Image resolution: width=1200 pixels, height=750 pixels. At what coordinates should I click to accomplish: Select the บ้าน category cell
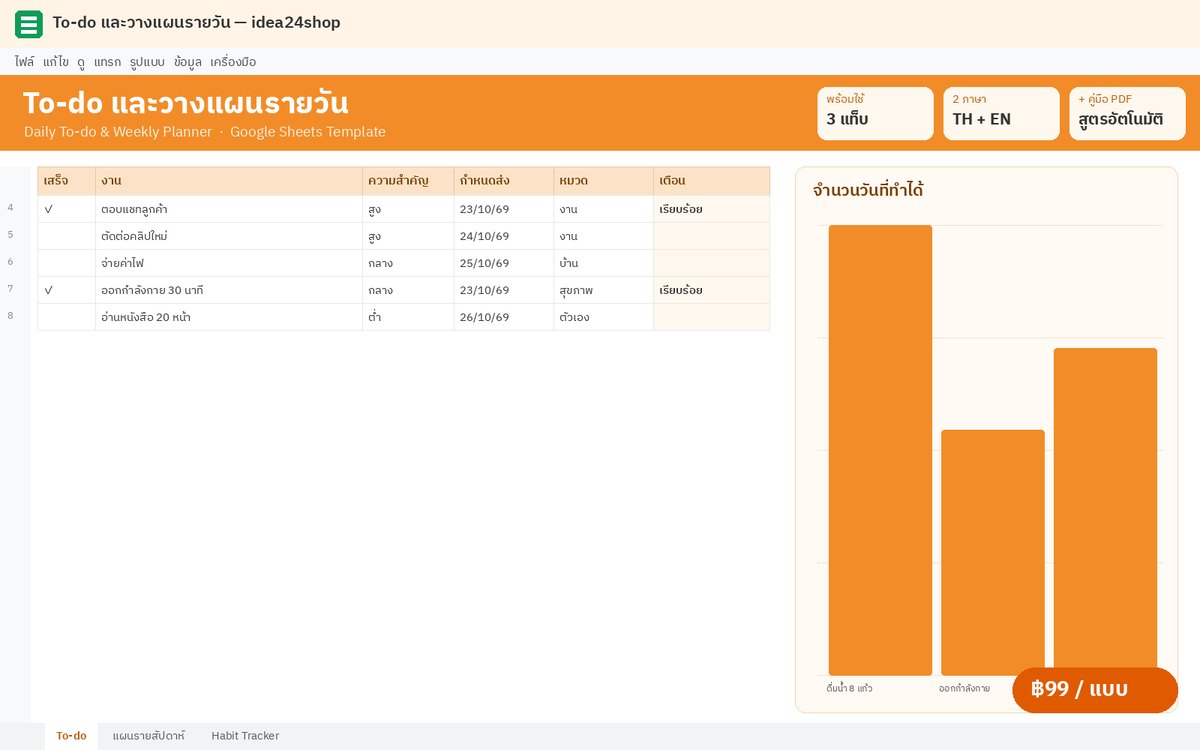(x=604, y=263)
